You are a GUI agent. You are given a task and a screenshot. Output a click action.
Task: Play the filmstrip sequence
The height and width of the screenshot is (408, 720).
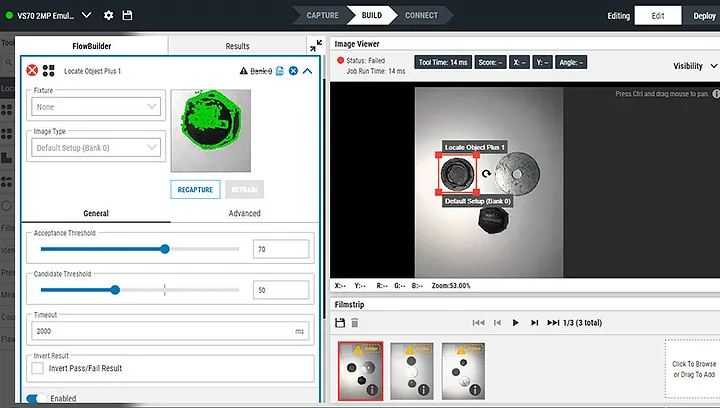pos(515,323)
